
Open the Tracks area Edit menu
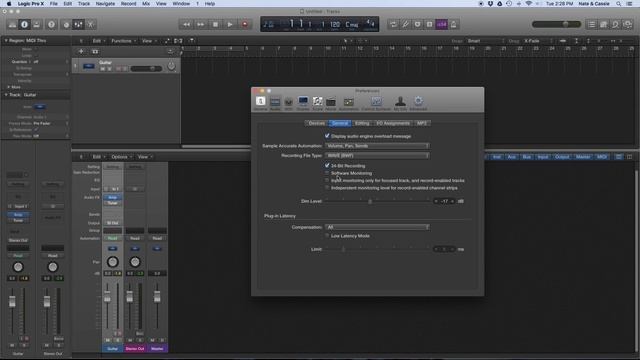(x=98, y=41)
